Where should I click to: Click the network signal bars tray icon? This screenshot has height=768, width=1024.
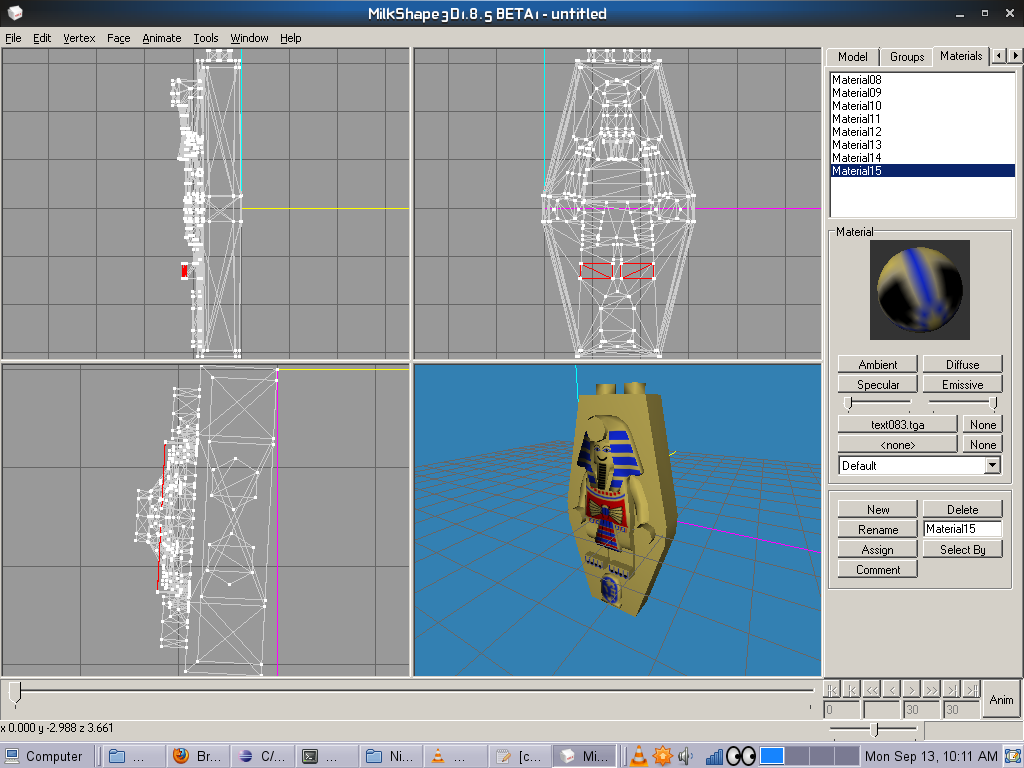click(x=713, y=756)
